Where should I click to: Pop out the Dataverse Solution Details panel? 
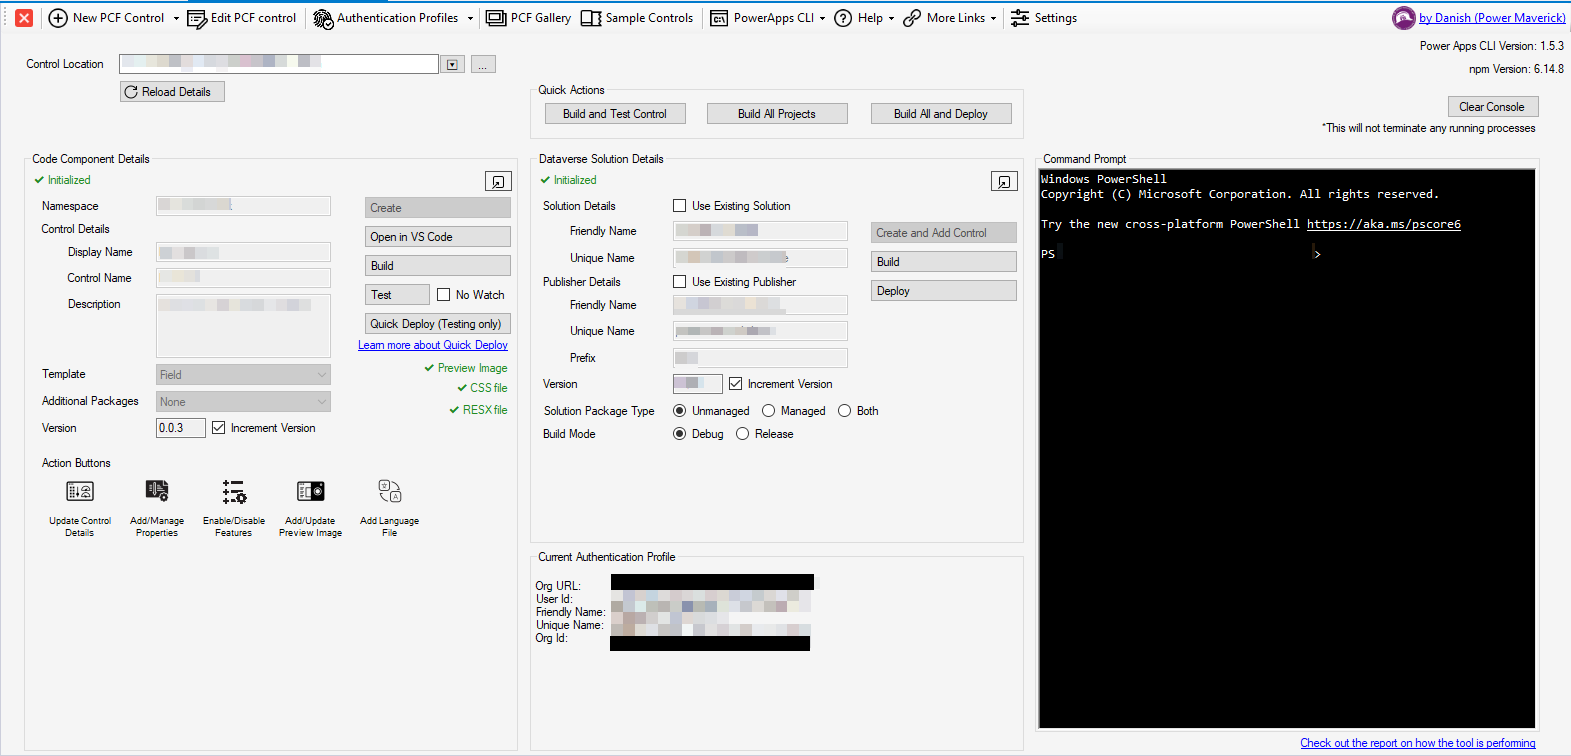point(1004,181)
